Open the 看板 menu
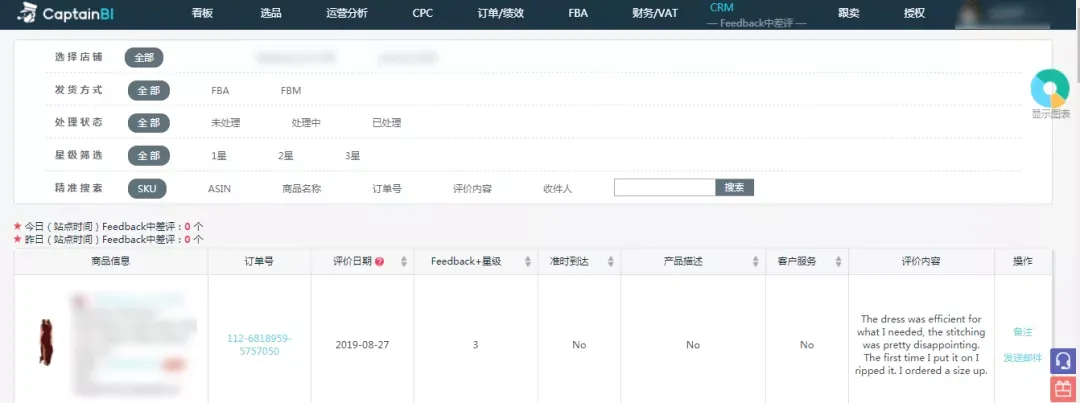The height and width of the screenshot is (403, 1080). (x=202, y=13)
